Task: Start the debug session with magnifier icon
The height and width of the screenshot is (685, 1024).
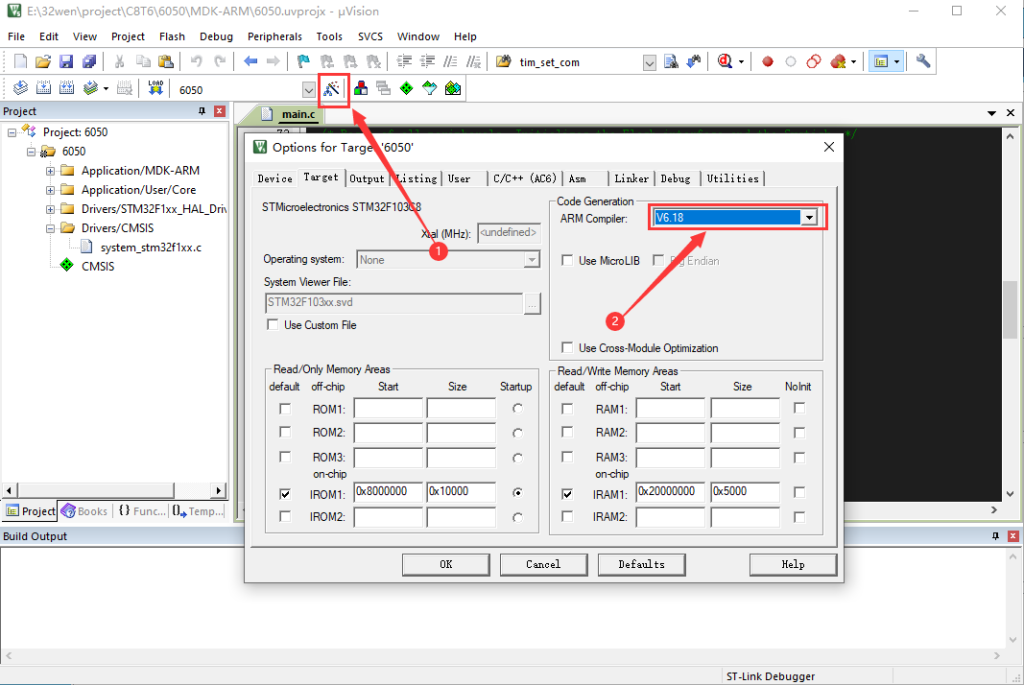Action: [x=725, y=61]
